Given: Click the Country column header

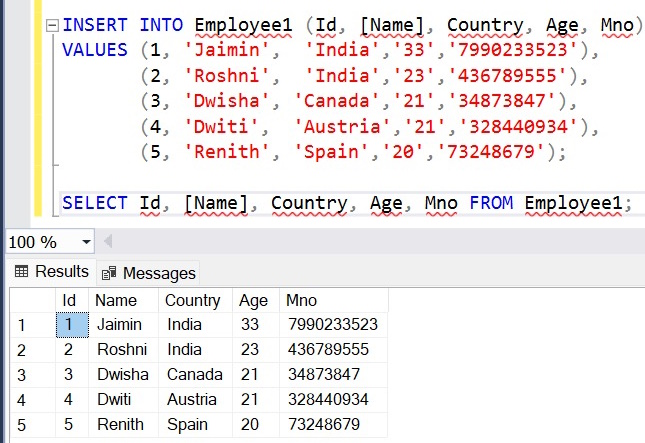Looking at the screenshot, I should tap(192, 300).
